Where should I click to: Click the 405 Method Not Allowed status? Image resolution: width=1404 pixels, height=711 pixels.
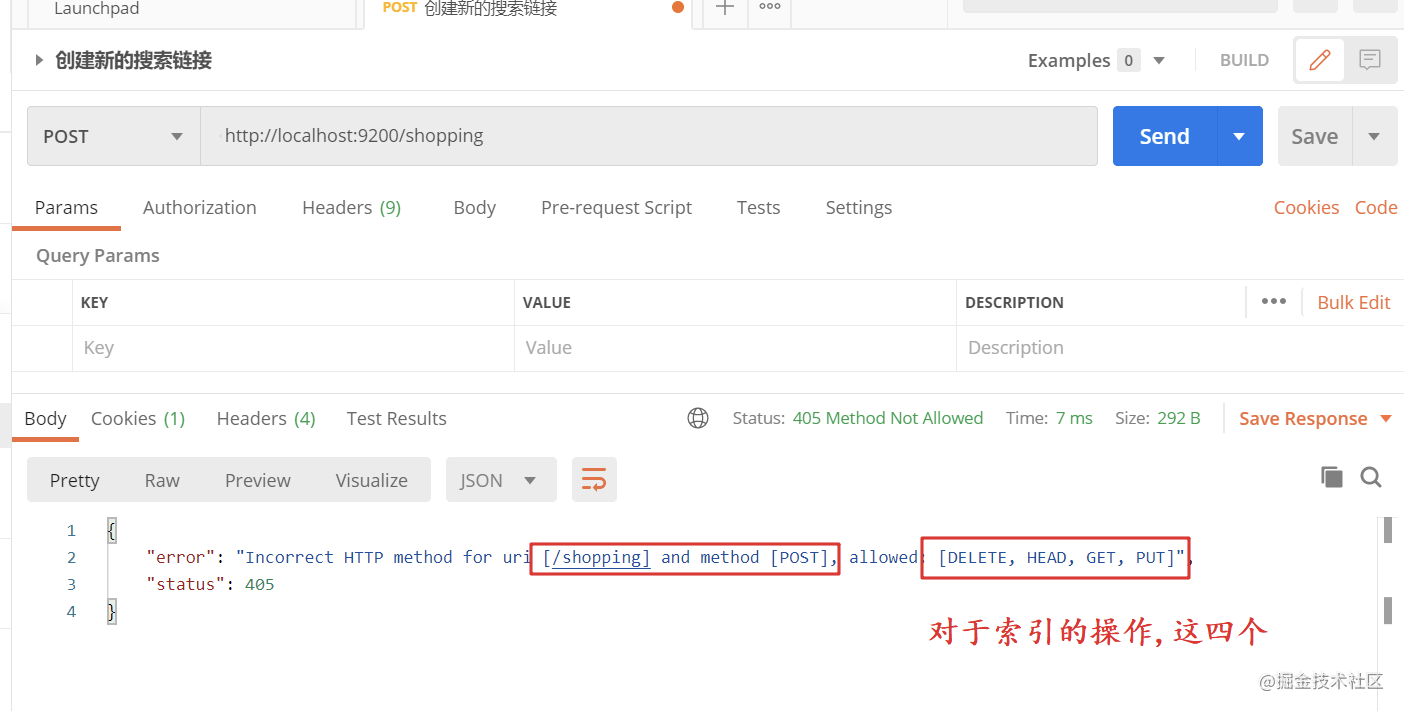[x=888, y=418]
